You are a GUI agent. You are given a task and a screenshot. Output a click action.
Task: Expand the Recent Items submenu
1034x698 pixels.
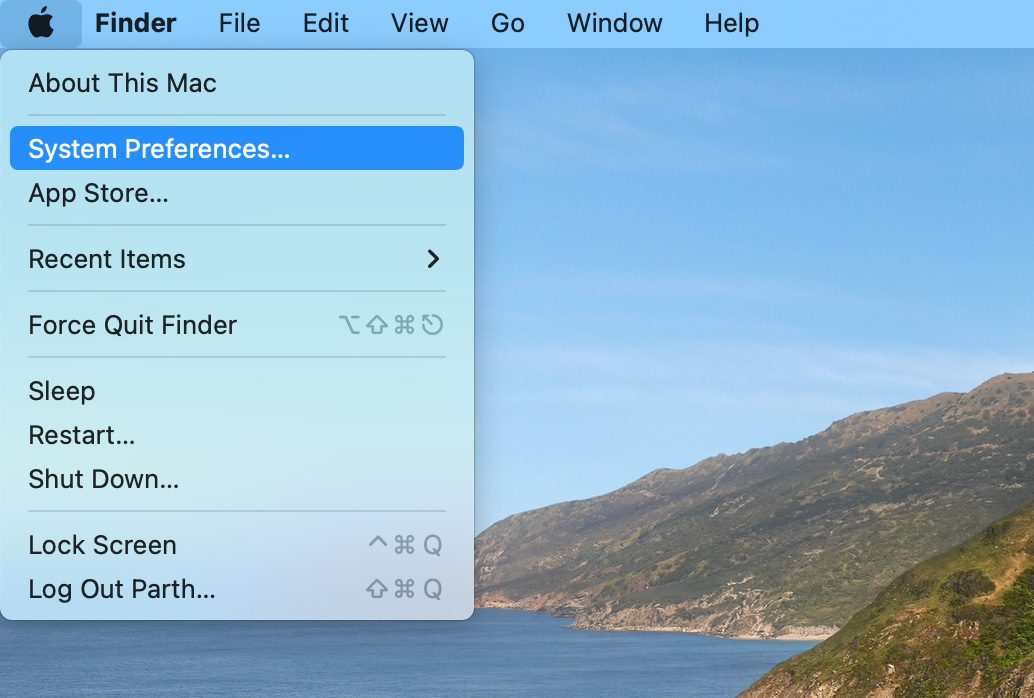(237, 259)
